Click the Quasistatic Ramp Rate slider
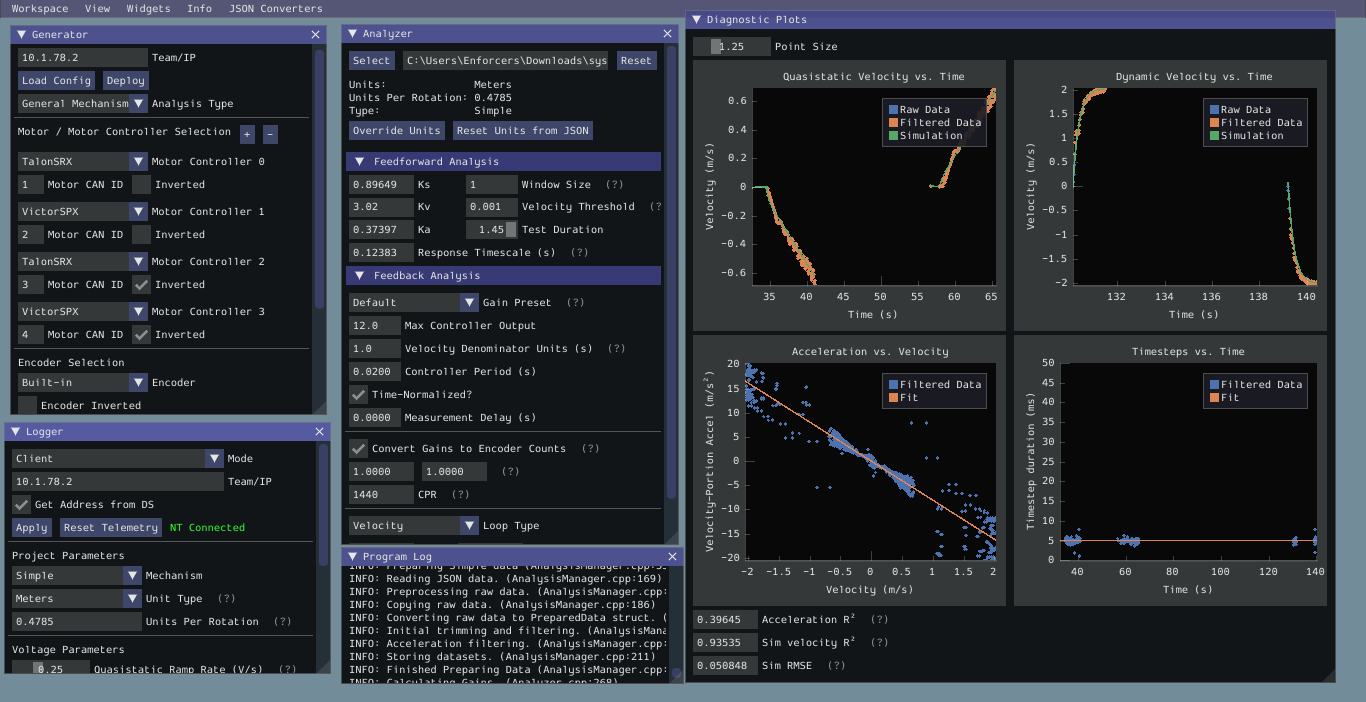The width and height of the screenshot is (1366, 702). pyautogui.click(x=51, y=669)
